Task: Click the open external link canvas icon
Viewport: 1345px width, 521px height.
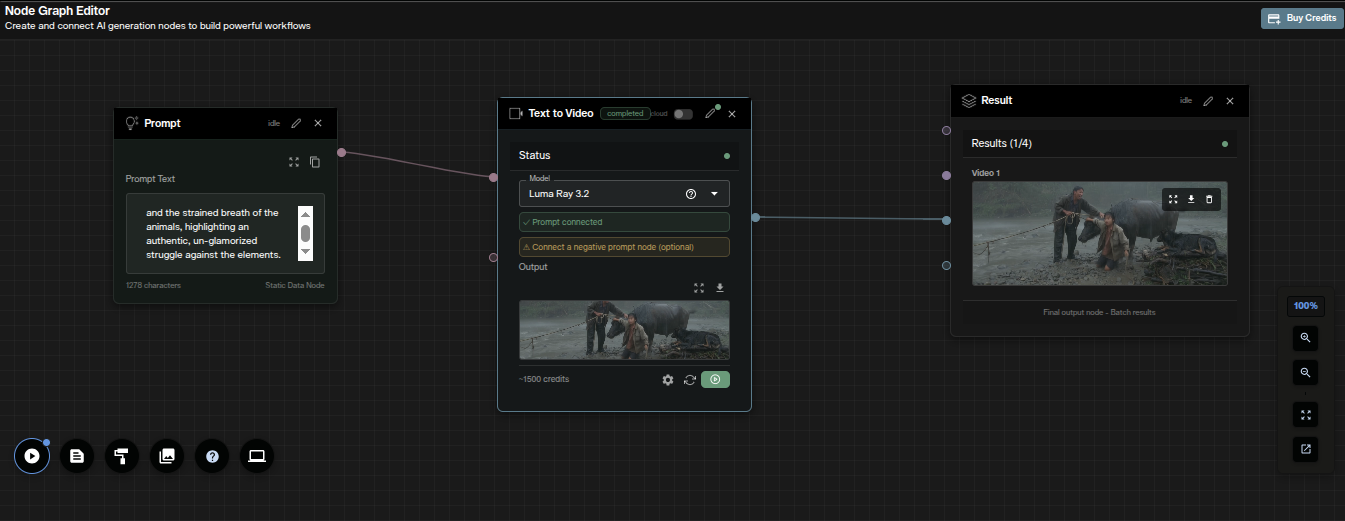Action: 1305,449
